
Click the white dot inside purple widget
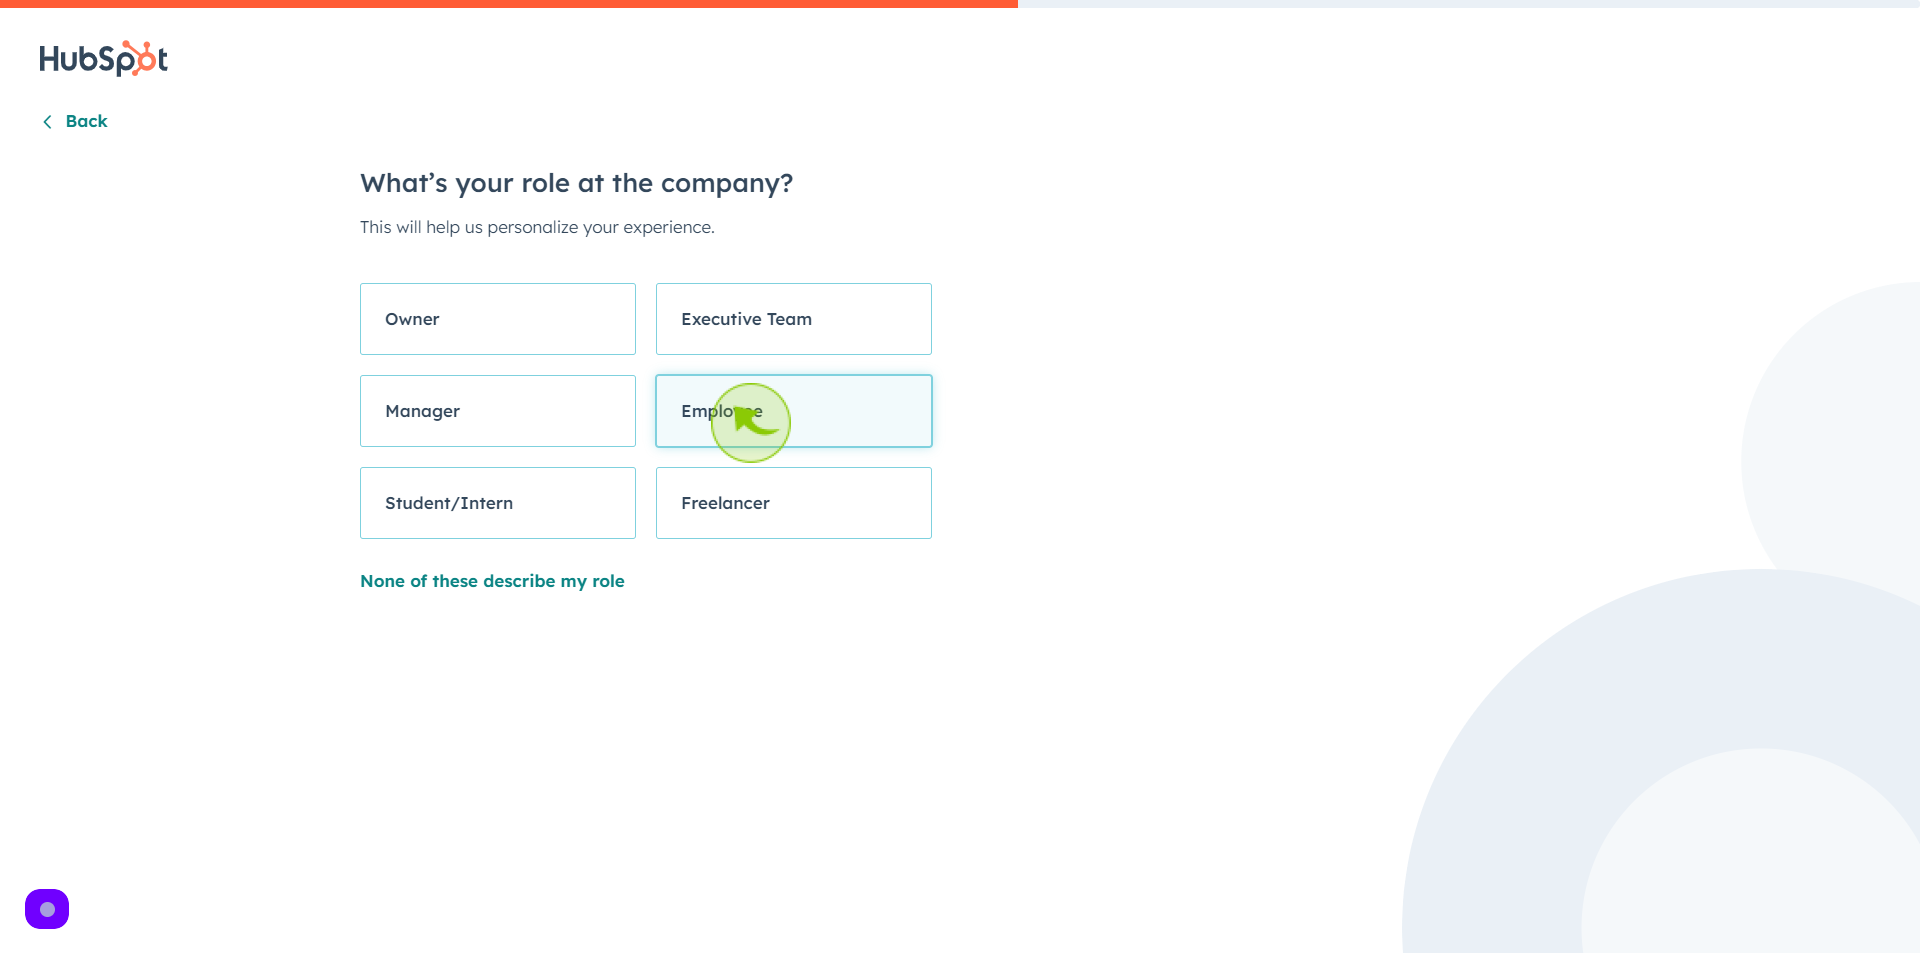(47, 909)
